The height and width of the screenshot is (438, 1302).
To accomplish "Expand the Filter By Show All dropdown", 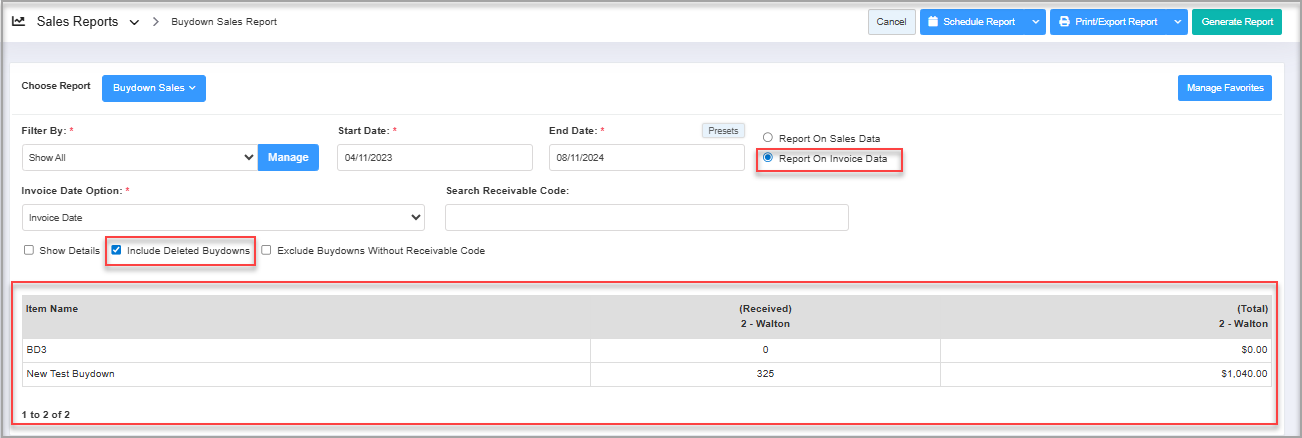I will 139,158.
